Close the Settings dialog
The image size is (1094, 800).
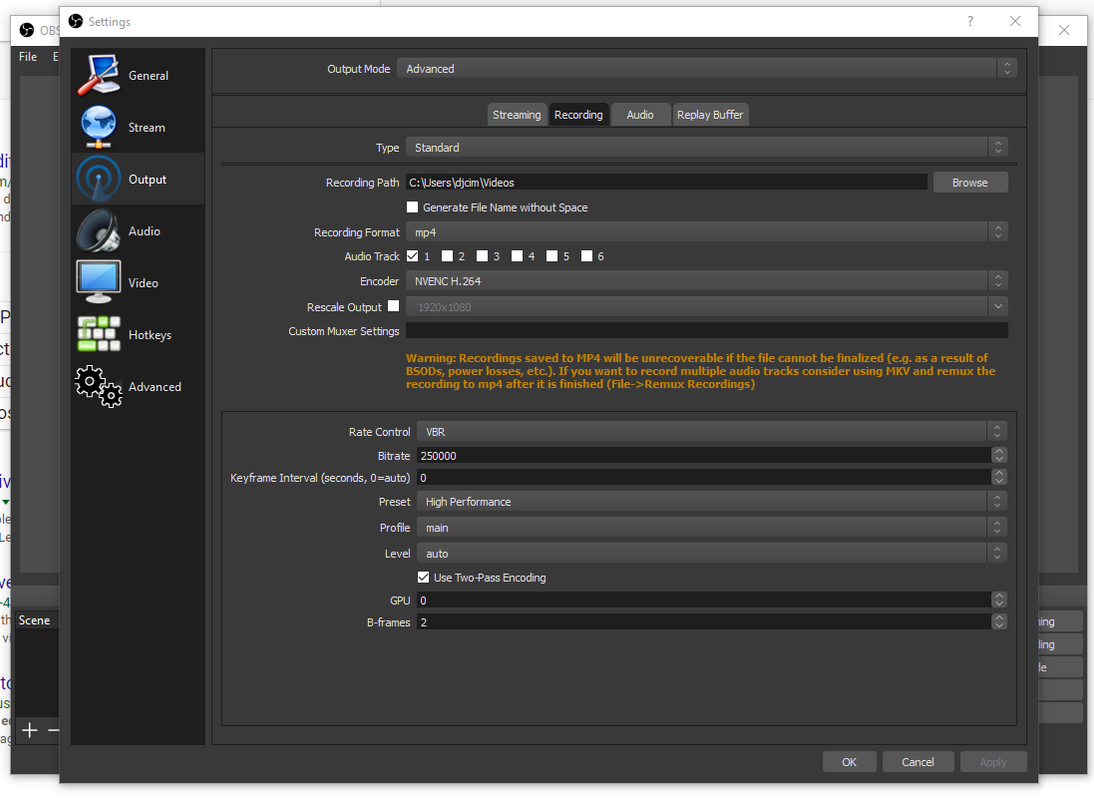click(1015, 22)
